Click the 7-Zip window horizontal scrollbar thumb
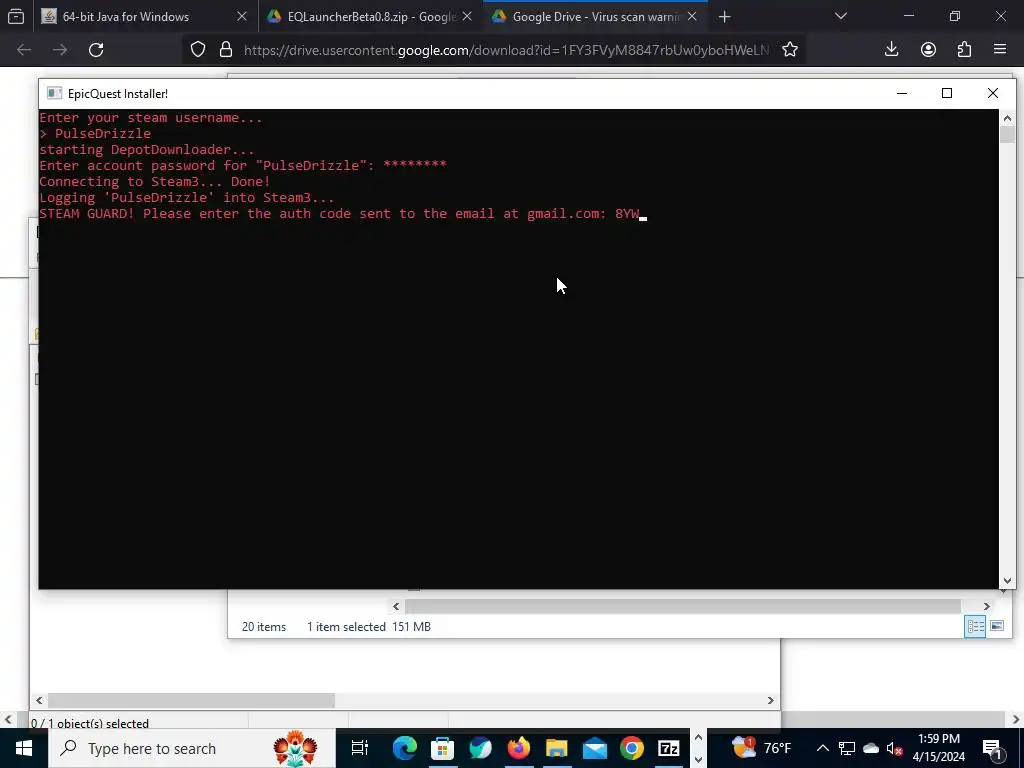 (x=191, y=701)
